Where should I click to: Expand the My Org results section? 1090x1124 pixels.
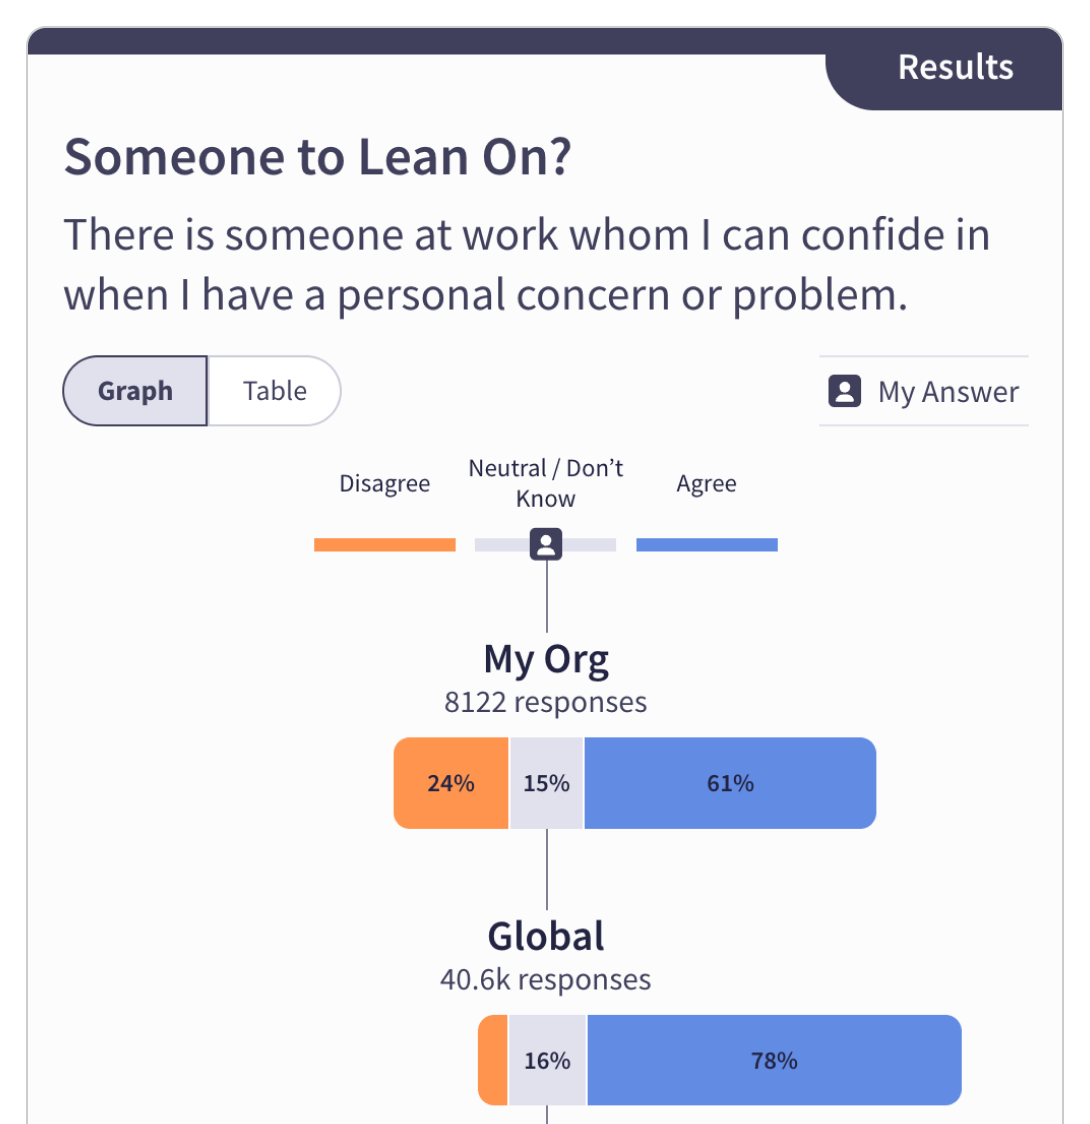coord(546,659)
